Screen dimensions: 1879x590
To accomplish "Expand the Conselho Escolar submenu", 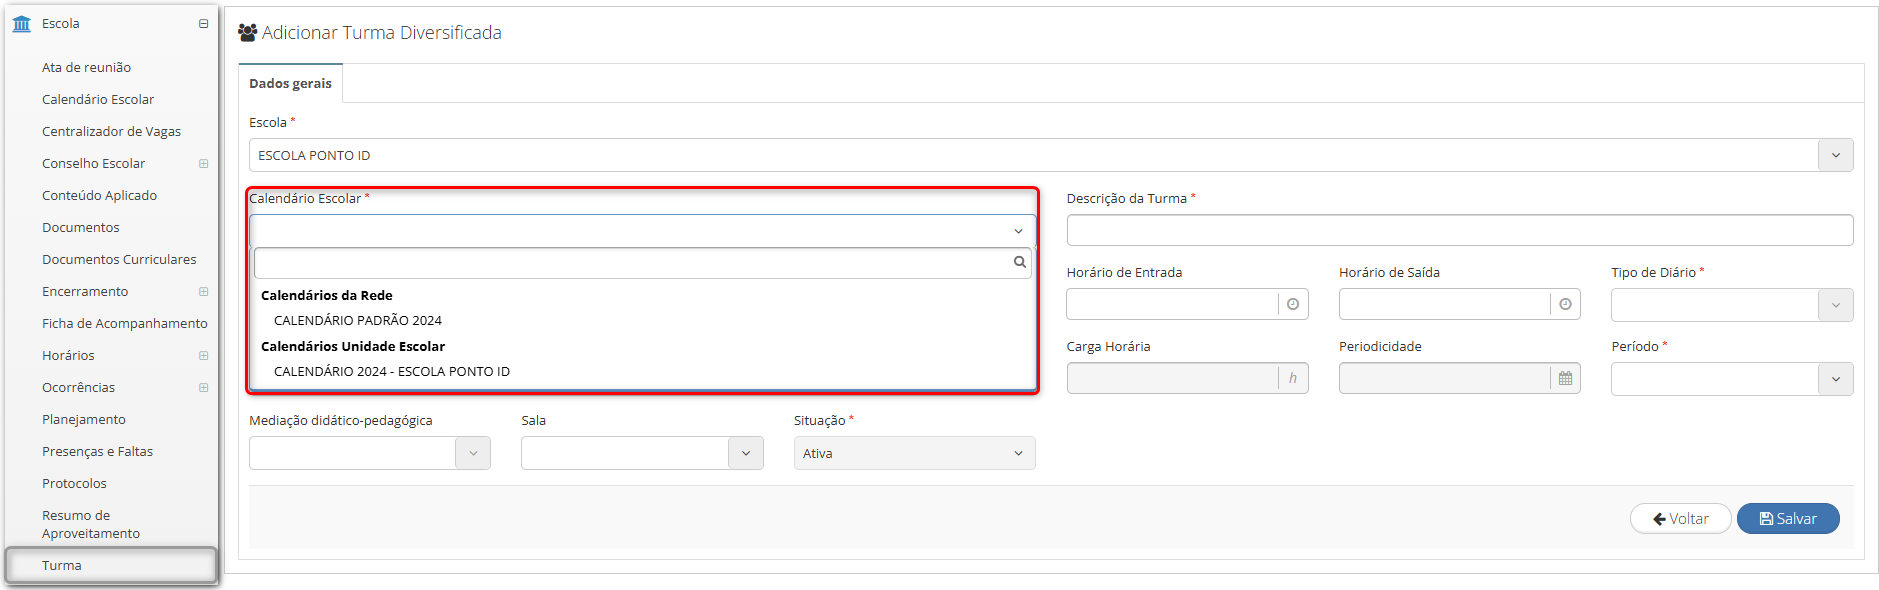I will (203, 163).
